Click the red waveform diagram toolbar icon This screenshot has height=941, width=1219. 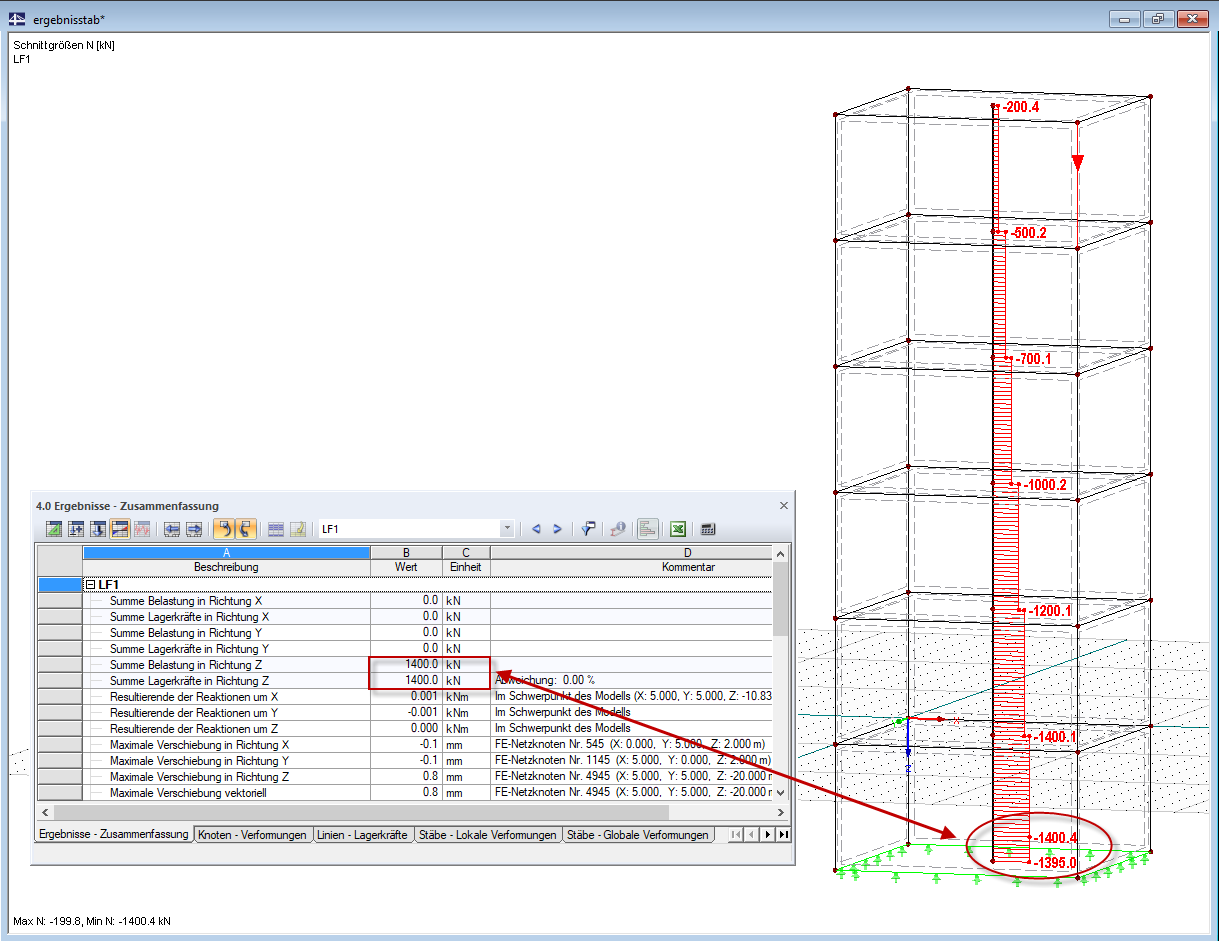[x=142, y=529]
